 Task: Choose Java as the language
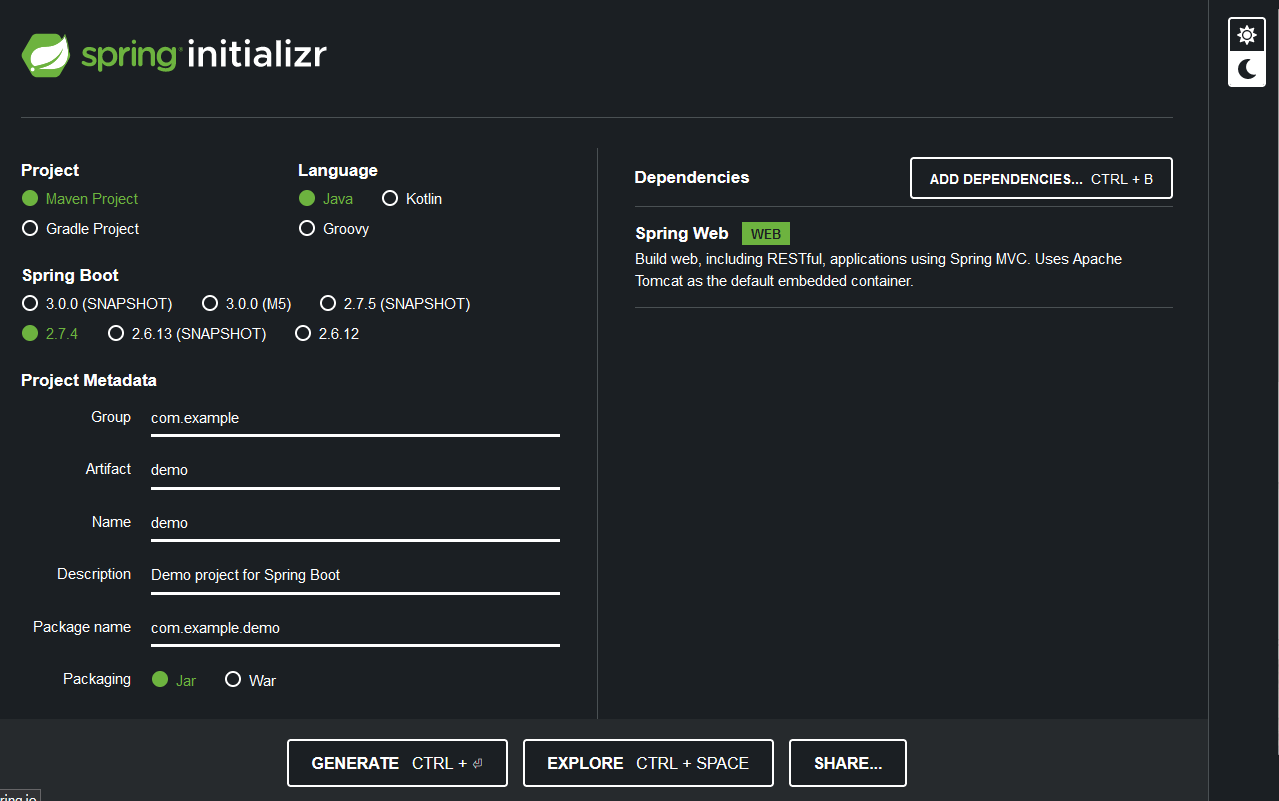point(326,199)
